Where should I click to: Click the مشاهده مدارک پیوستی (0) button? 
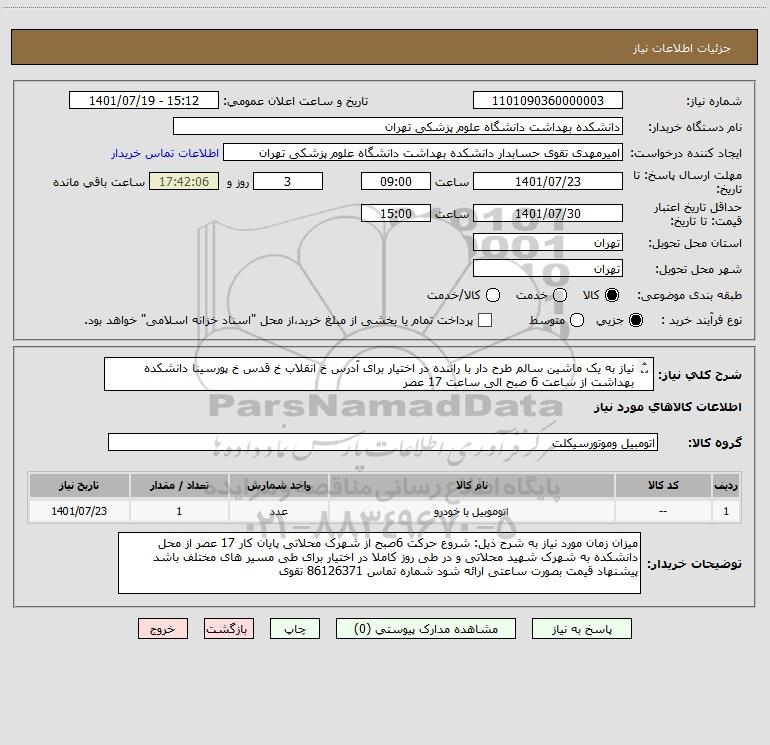426,629
